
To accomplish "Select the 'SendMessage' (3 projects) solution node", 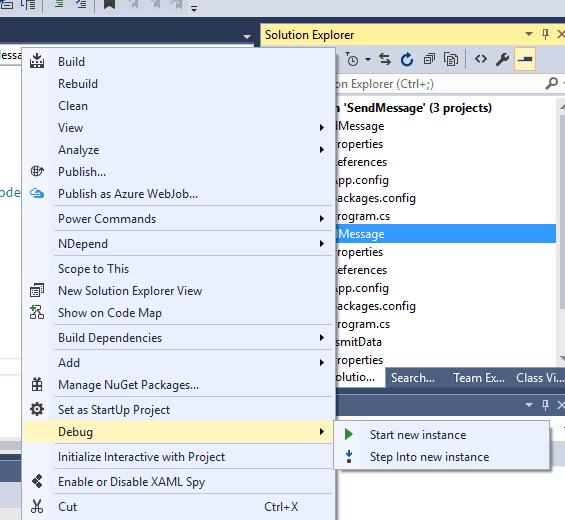I will click(414, 108).
